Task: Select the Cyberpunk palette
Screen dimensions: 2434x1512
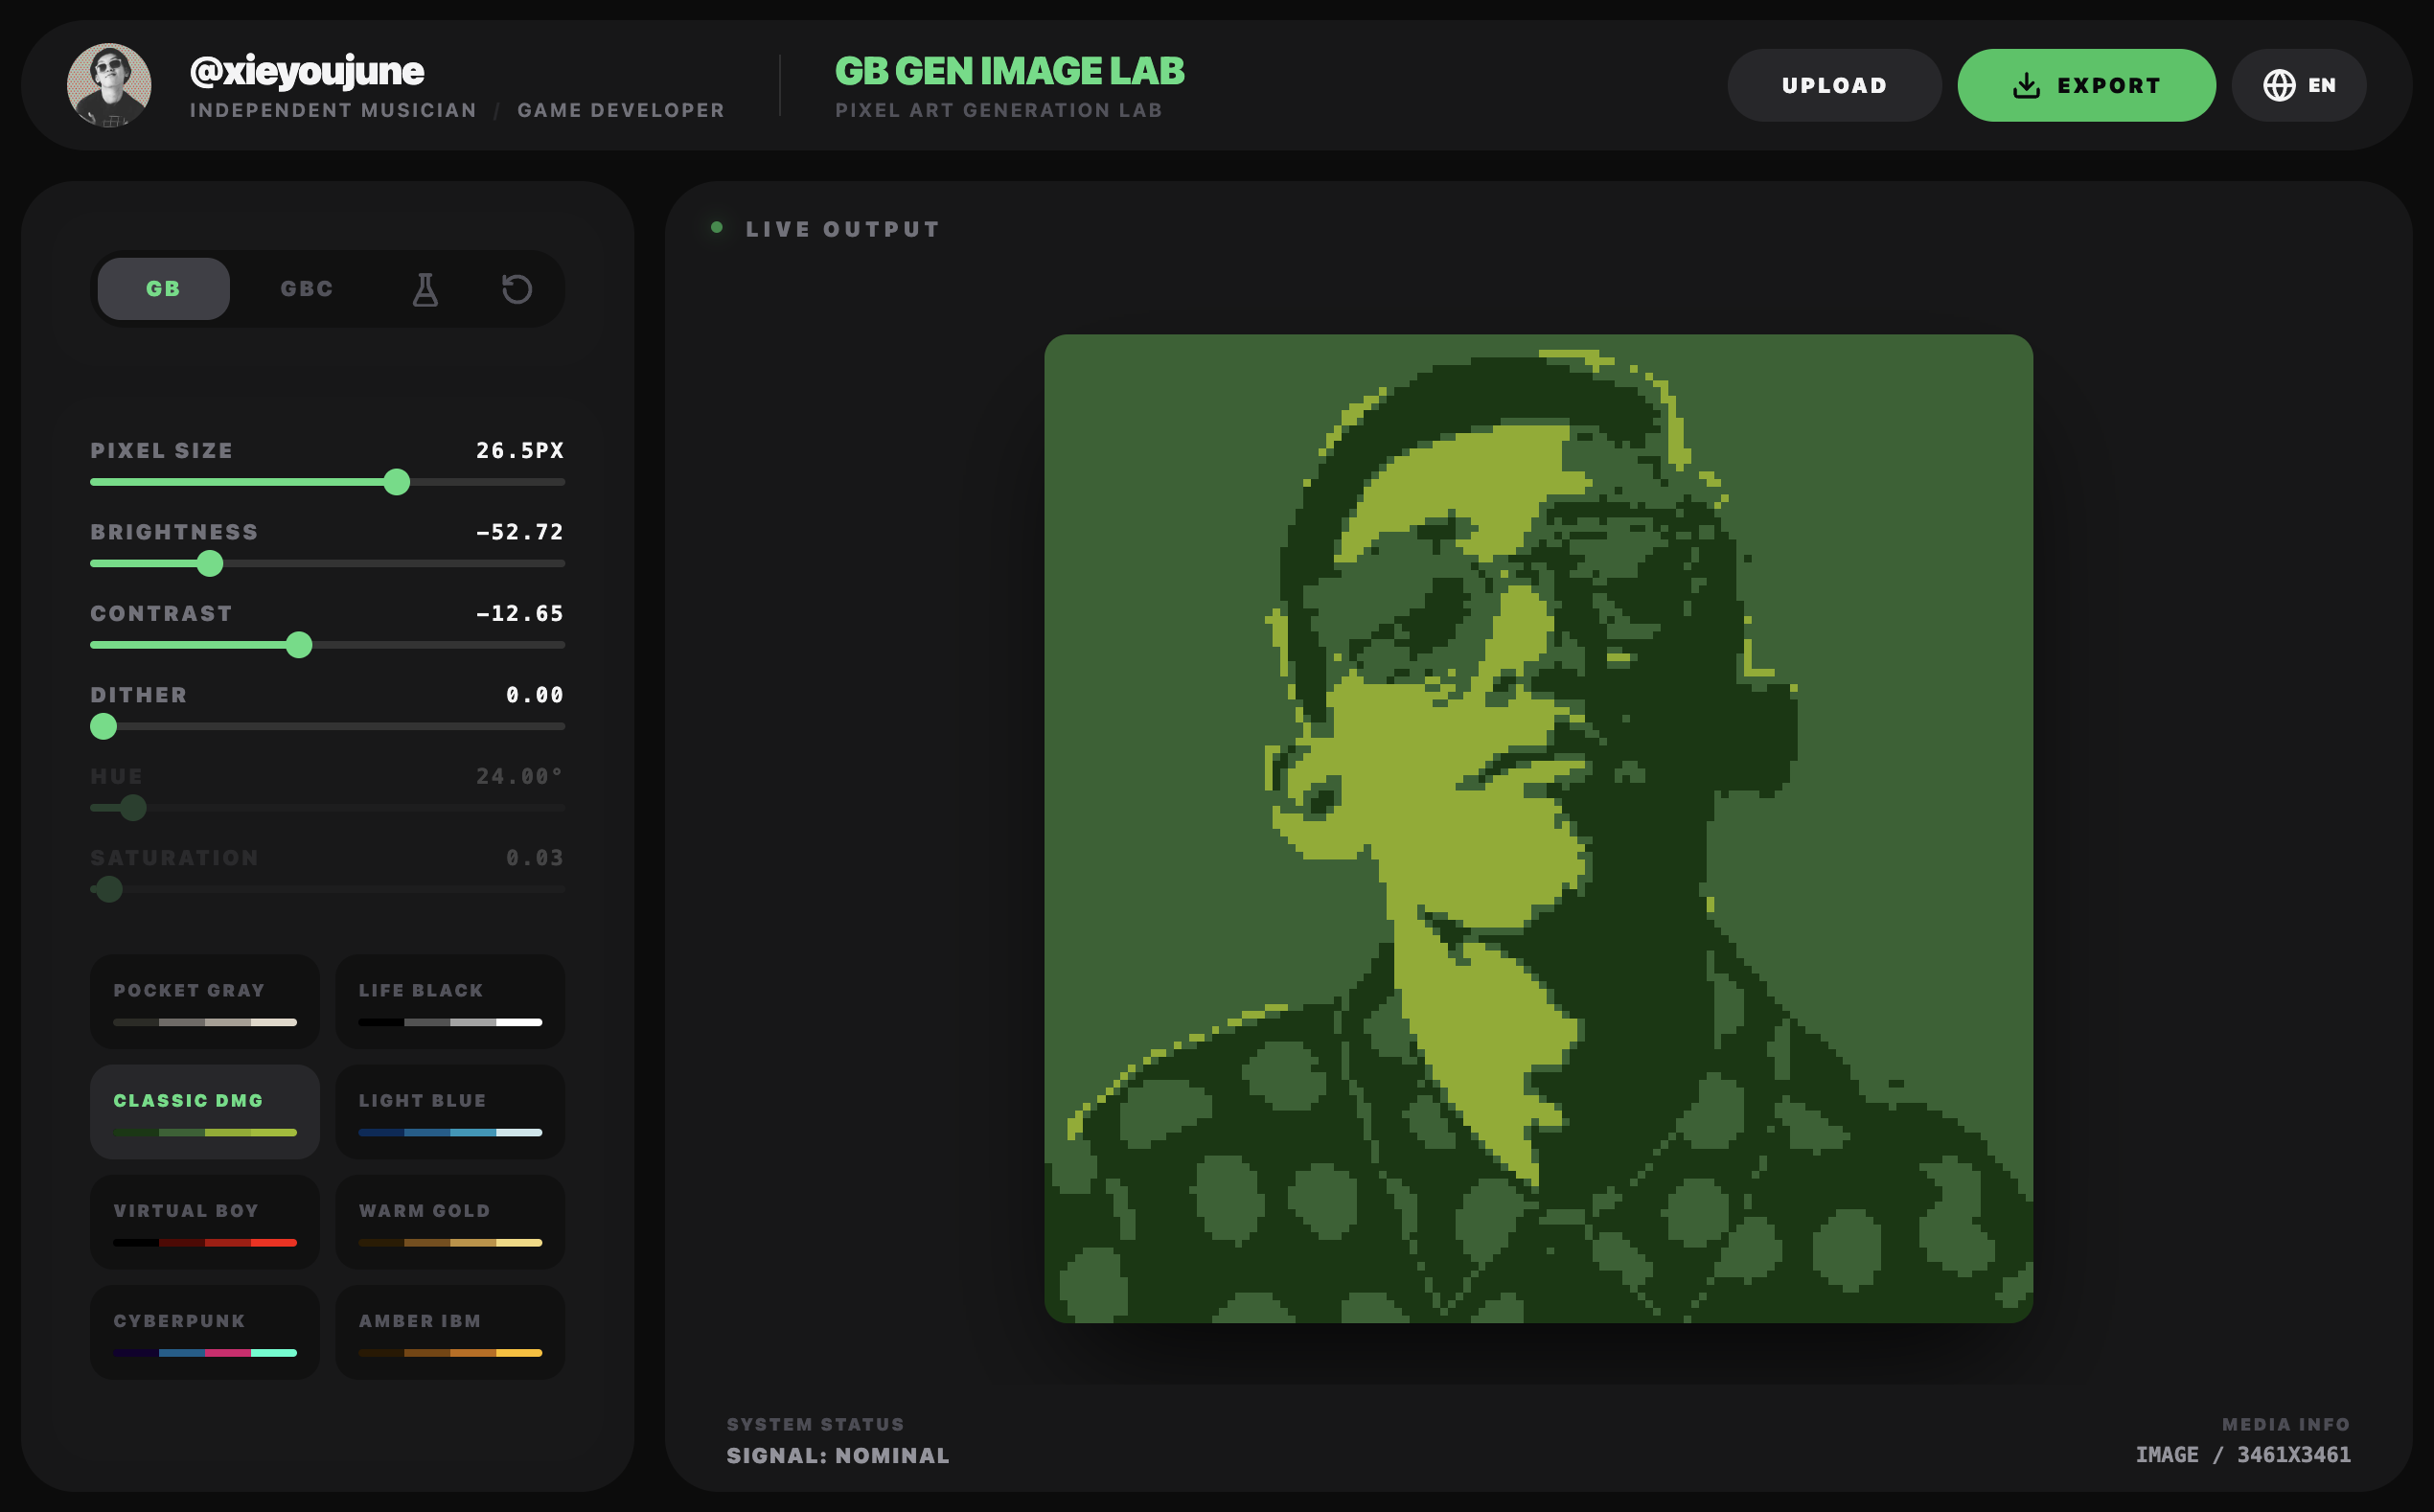Action: pyautogui.click(x=205, y=1332)
